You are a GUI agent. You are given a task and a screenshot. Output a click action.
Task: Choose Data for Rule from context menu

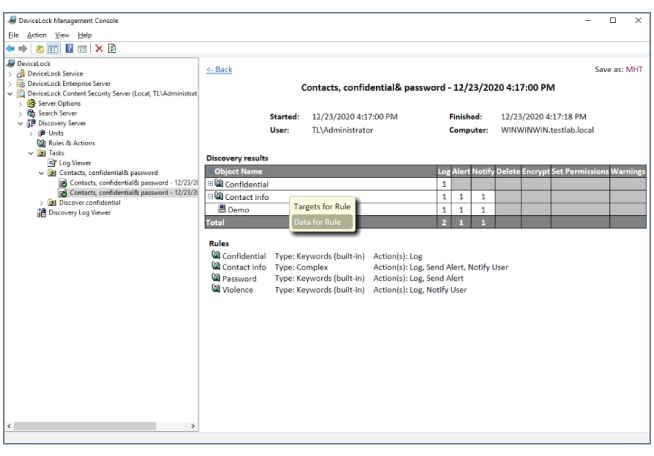317,221
